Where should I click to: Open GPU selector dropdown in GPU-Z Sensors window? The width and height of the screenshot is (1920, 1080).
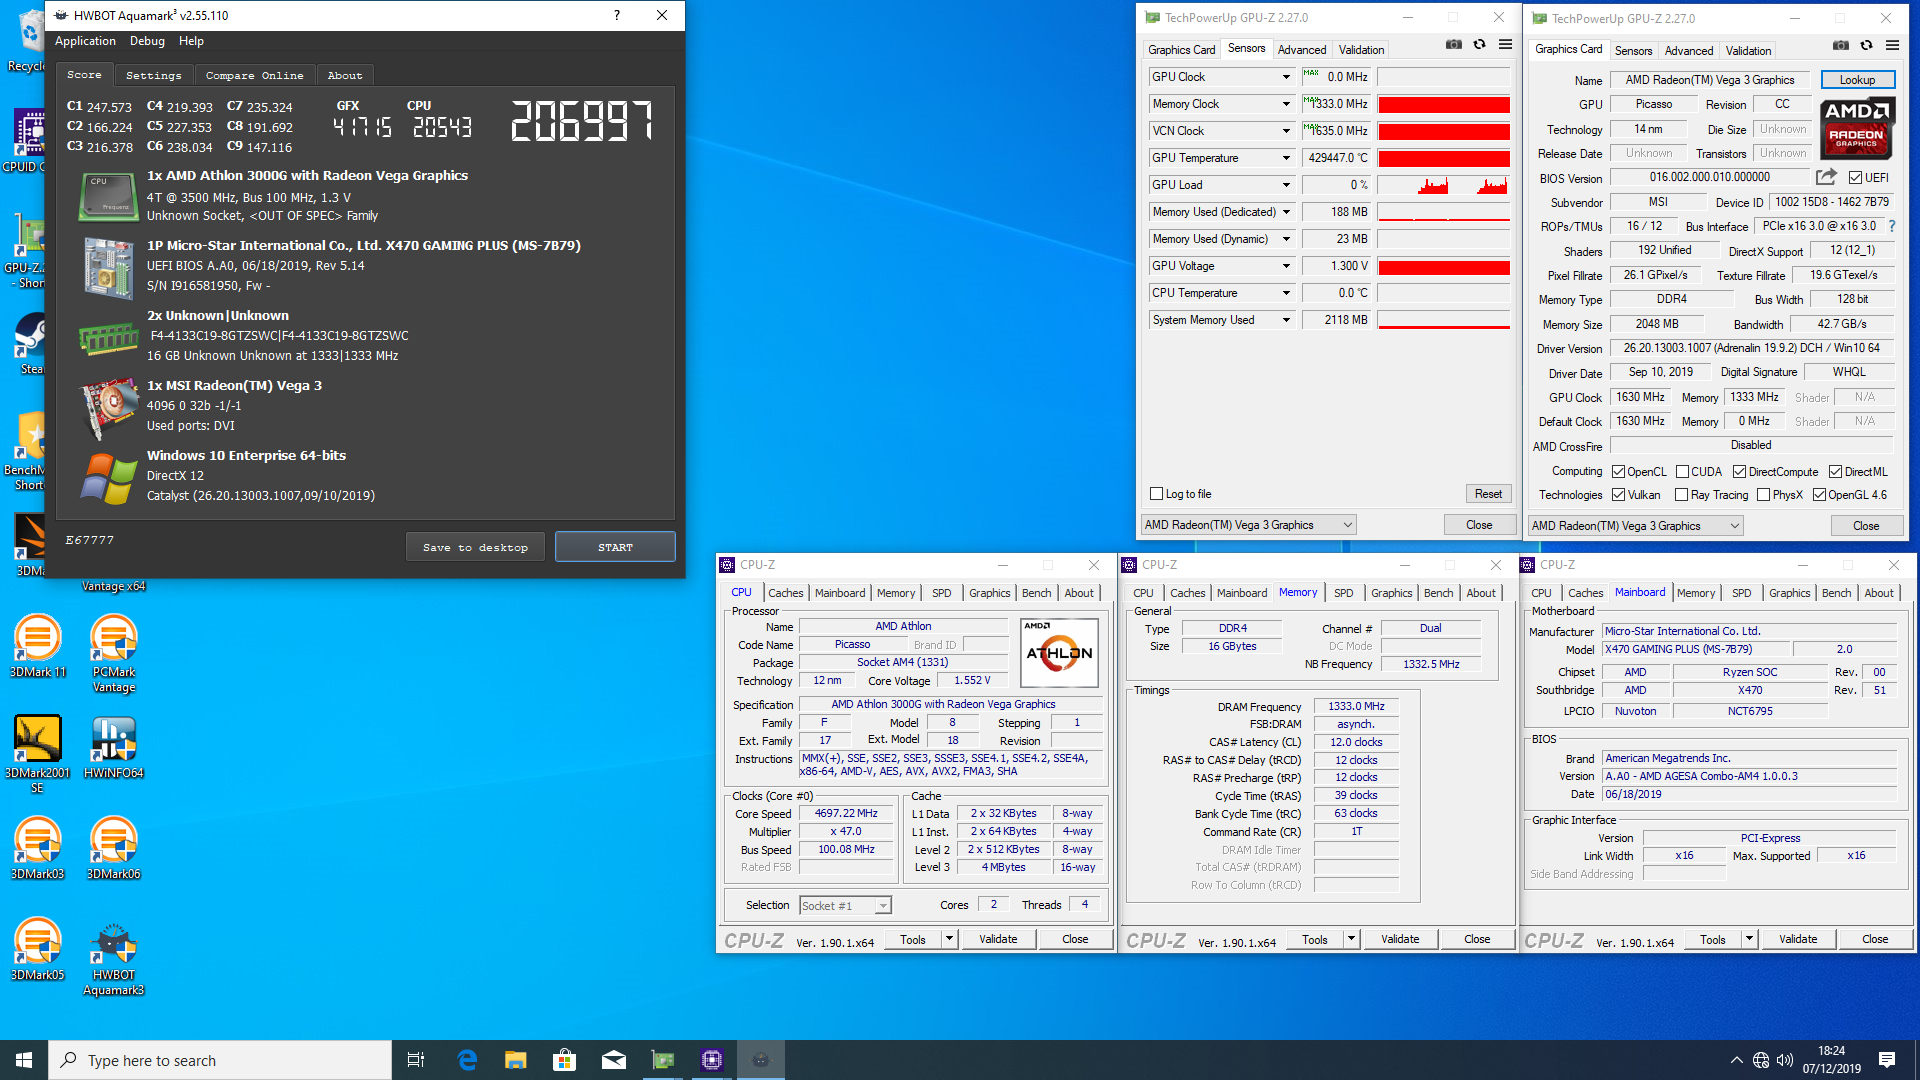point(1248,525)
